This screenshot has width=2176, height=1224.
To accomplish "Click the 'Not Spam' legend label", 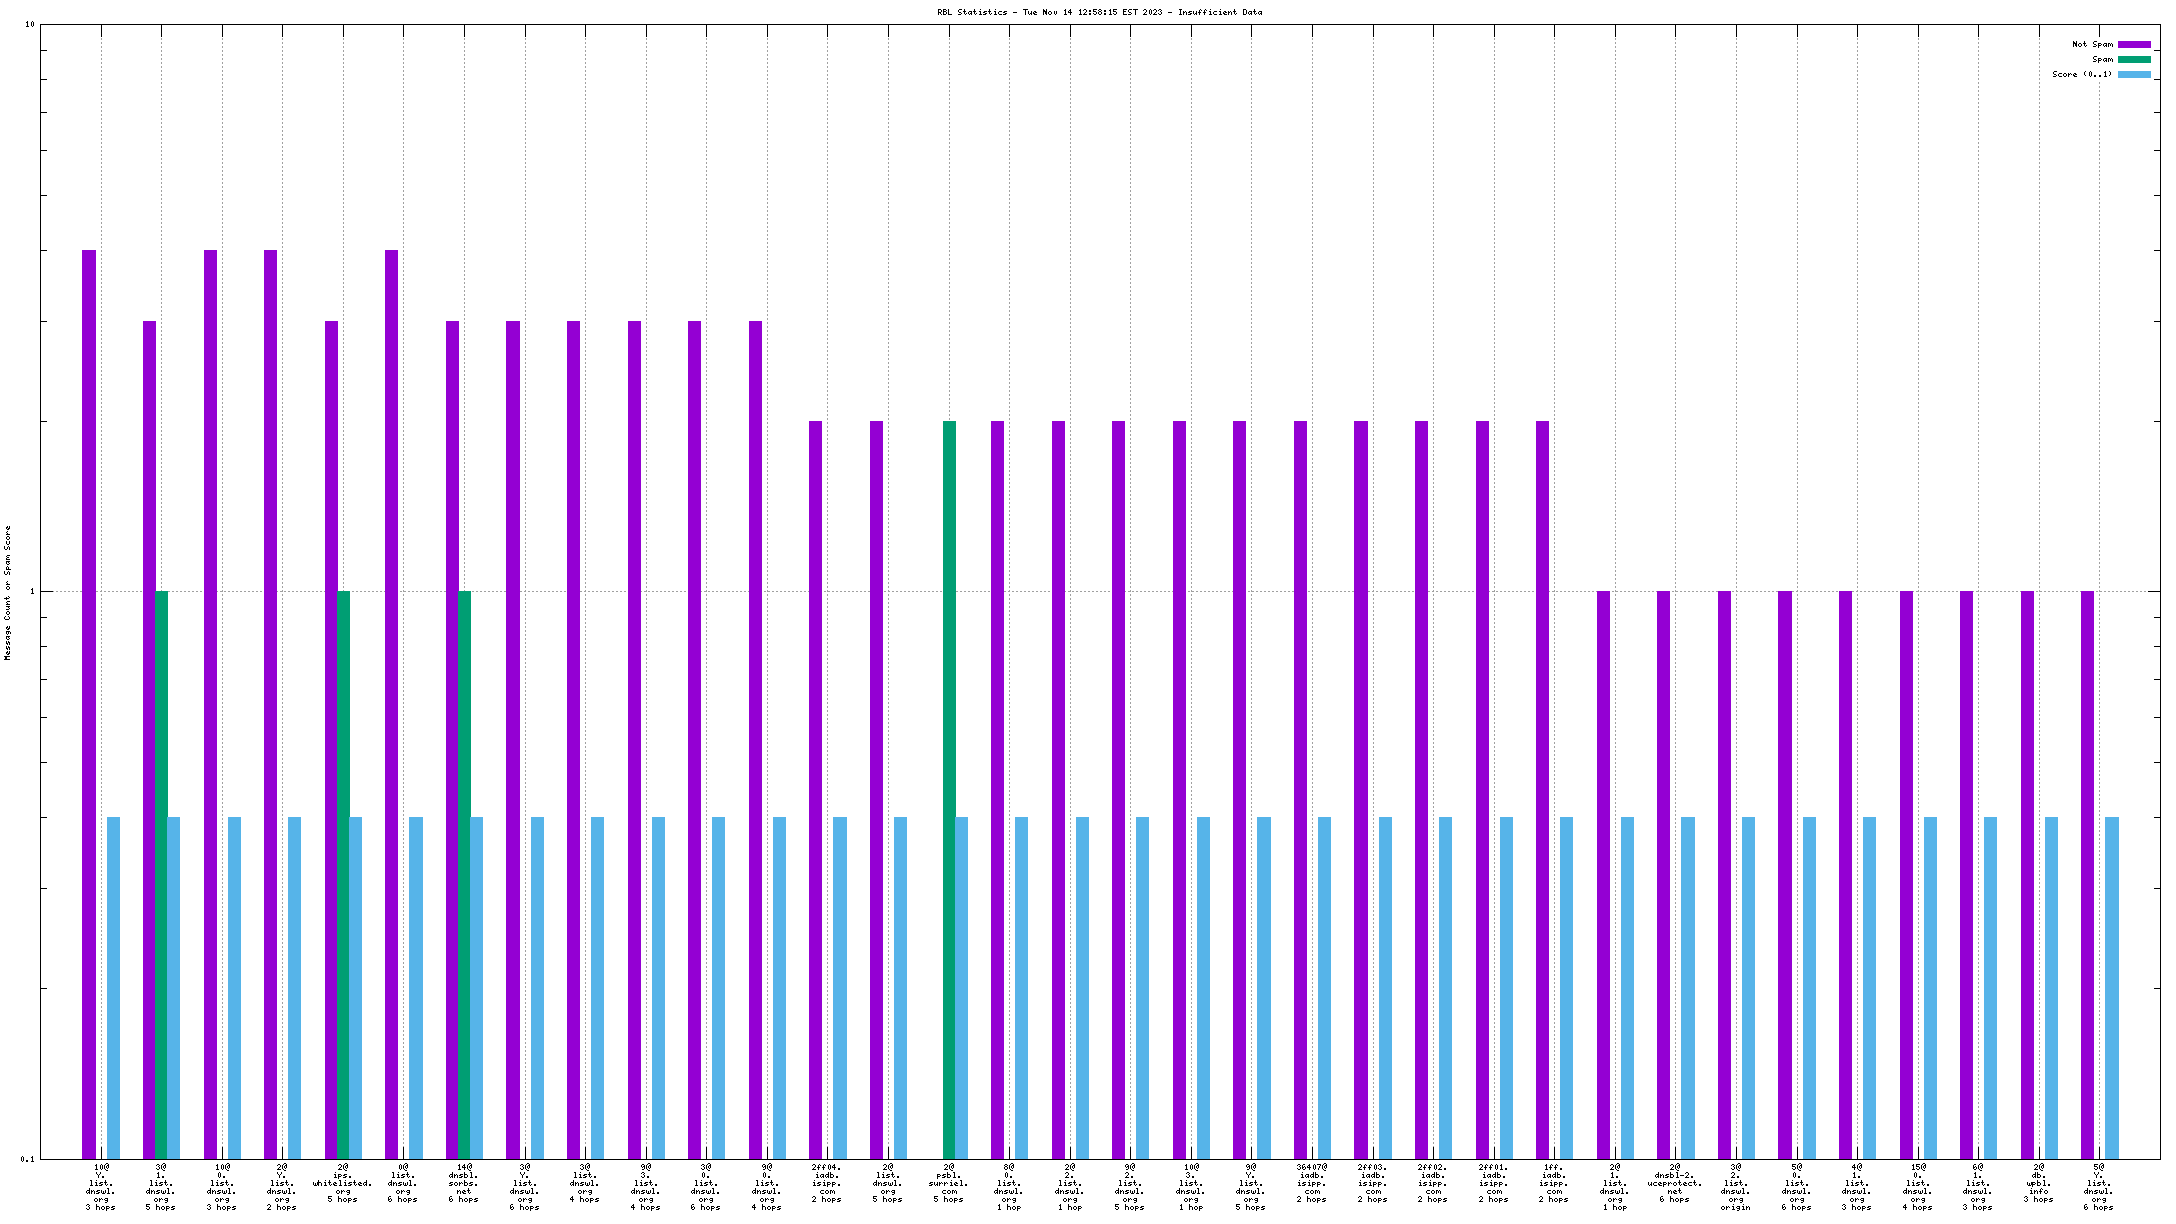I will 2092,44.
